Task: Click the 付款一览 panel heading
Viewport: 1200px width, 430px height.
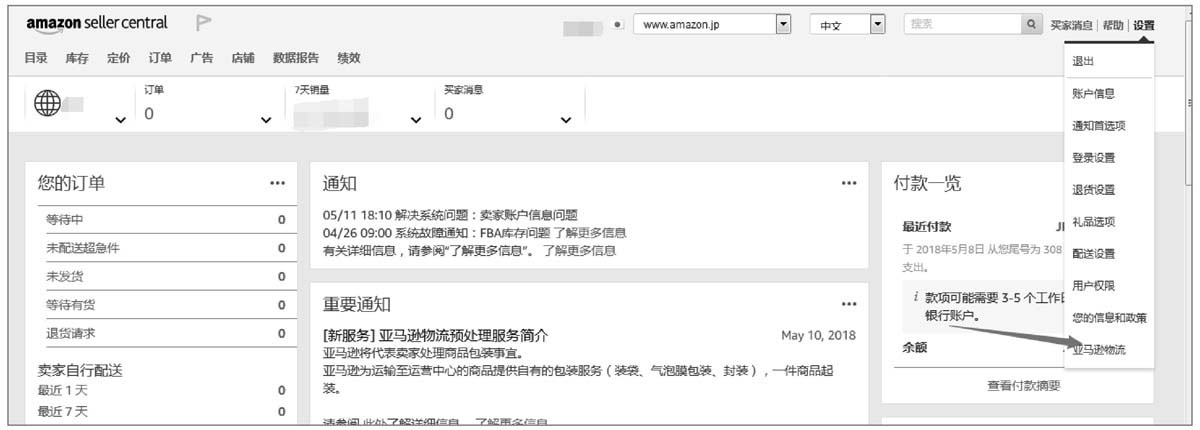Action: [927, 183]
